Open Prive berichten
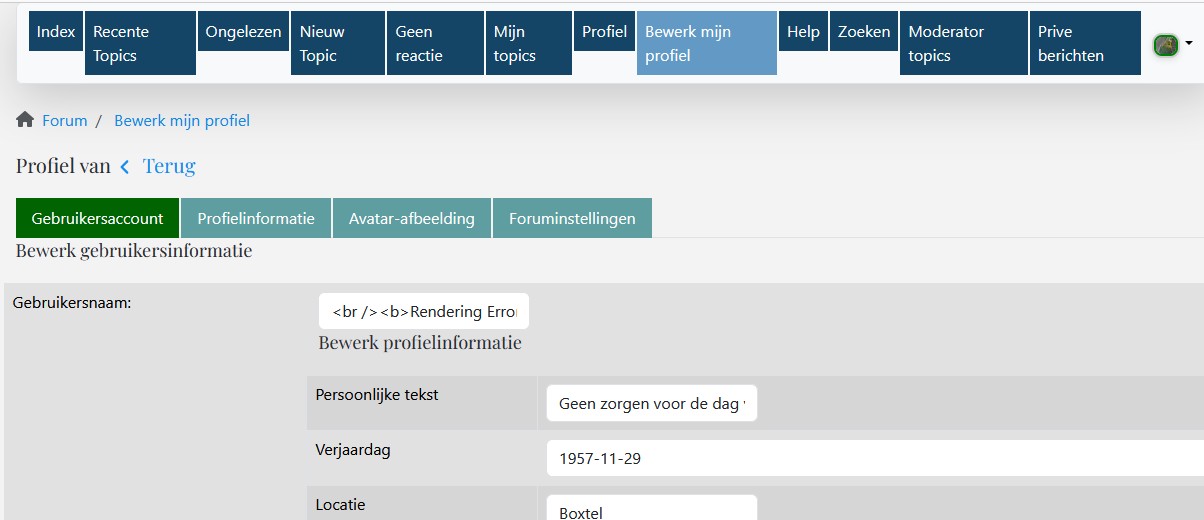 click(x=1084, y=44)
